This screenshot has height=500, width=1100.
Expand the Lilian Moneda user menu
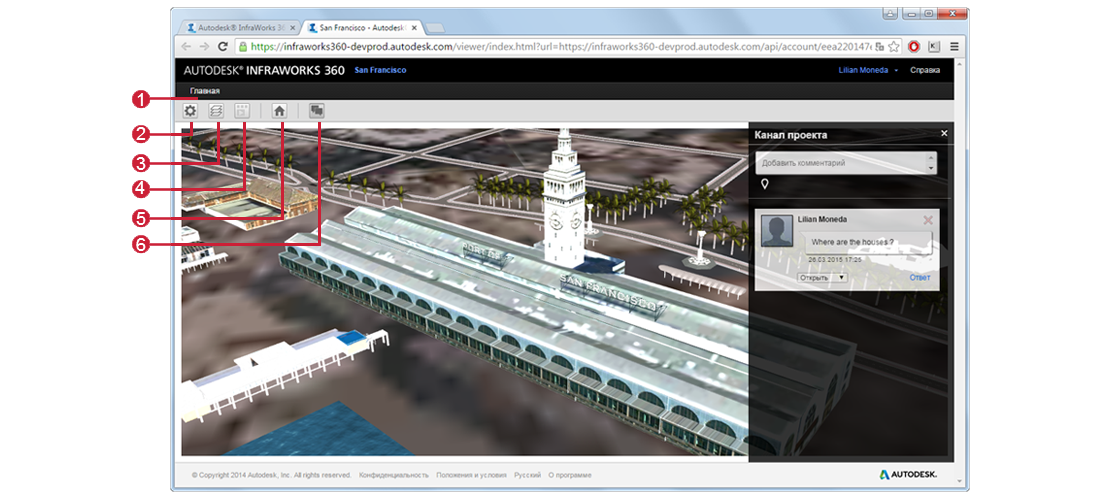[x=868, y=70]
